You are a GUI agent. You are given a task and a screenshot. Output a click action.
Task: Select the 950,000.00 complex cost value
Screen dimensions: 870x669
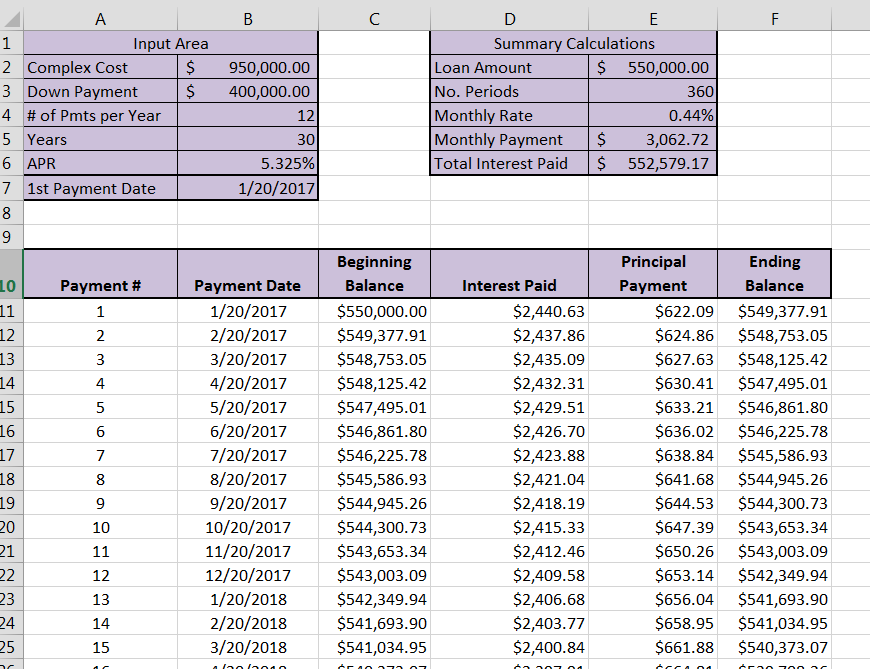[248, 67]
